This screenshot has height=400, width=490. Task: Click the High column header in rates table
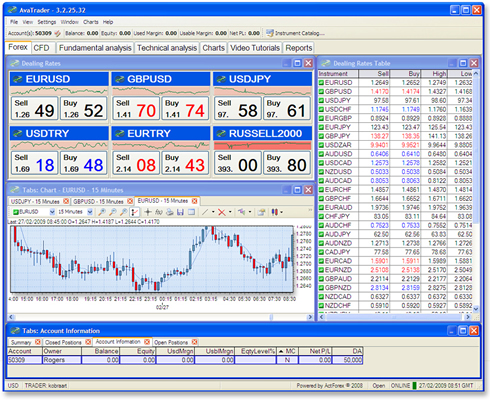pos(434,74)
